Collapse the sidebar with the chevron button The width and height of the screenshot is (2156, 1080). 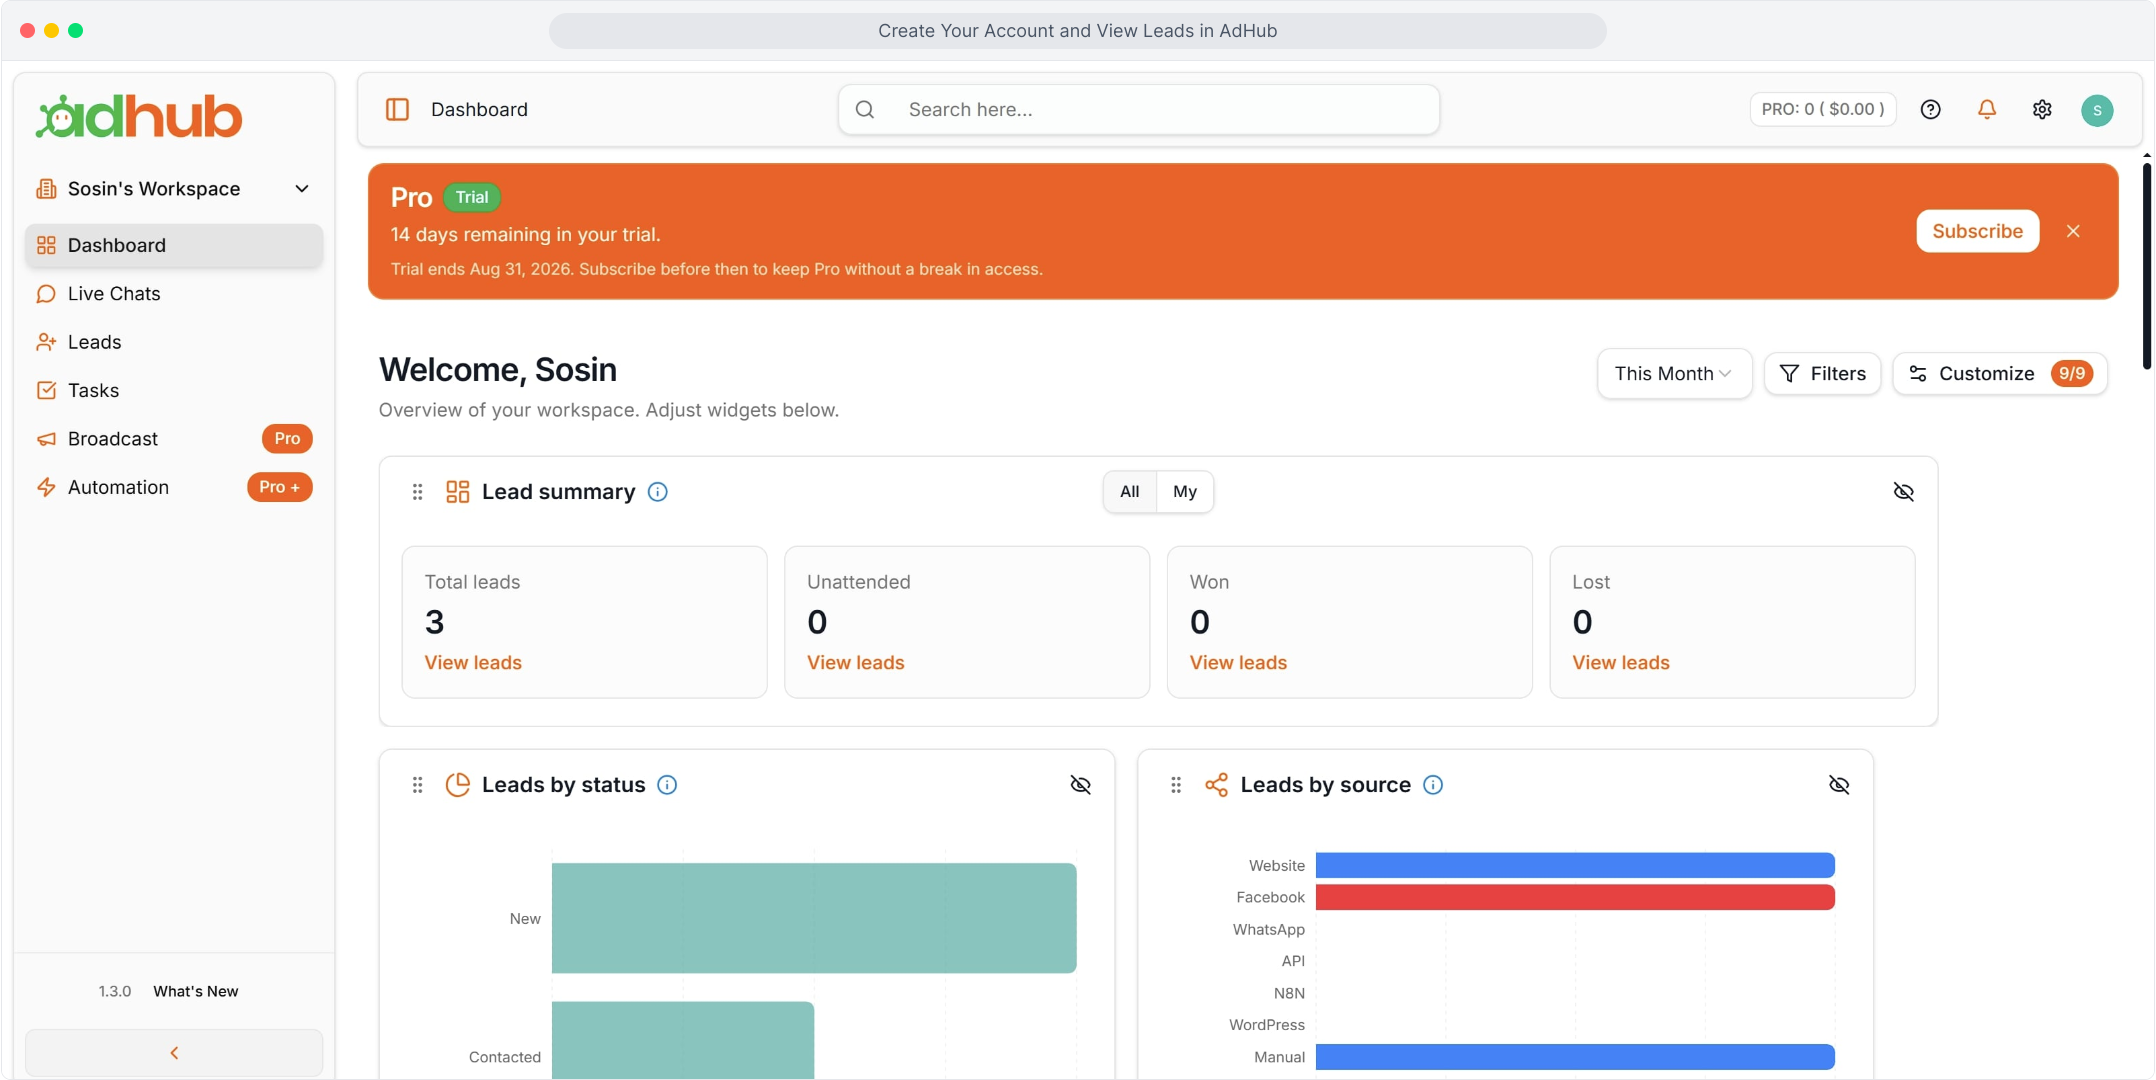click(174, 1053)
